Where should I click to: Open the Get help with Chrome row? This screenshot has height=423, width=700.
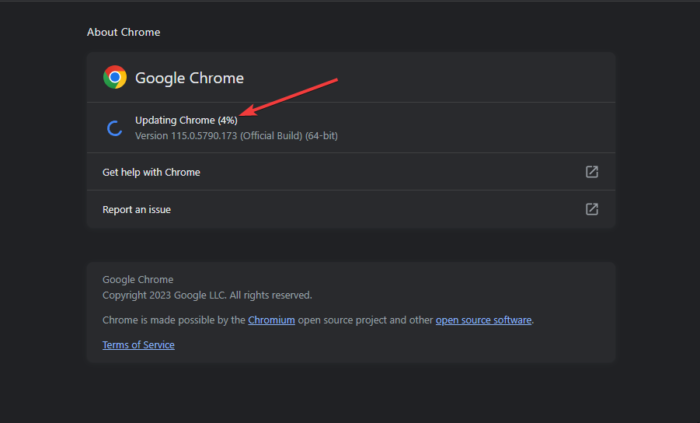click(151, 172)
